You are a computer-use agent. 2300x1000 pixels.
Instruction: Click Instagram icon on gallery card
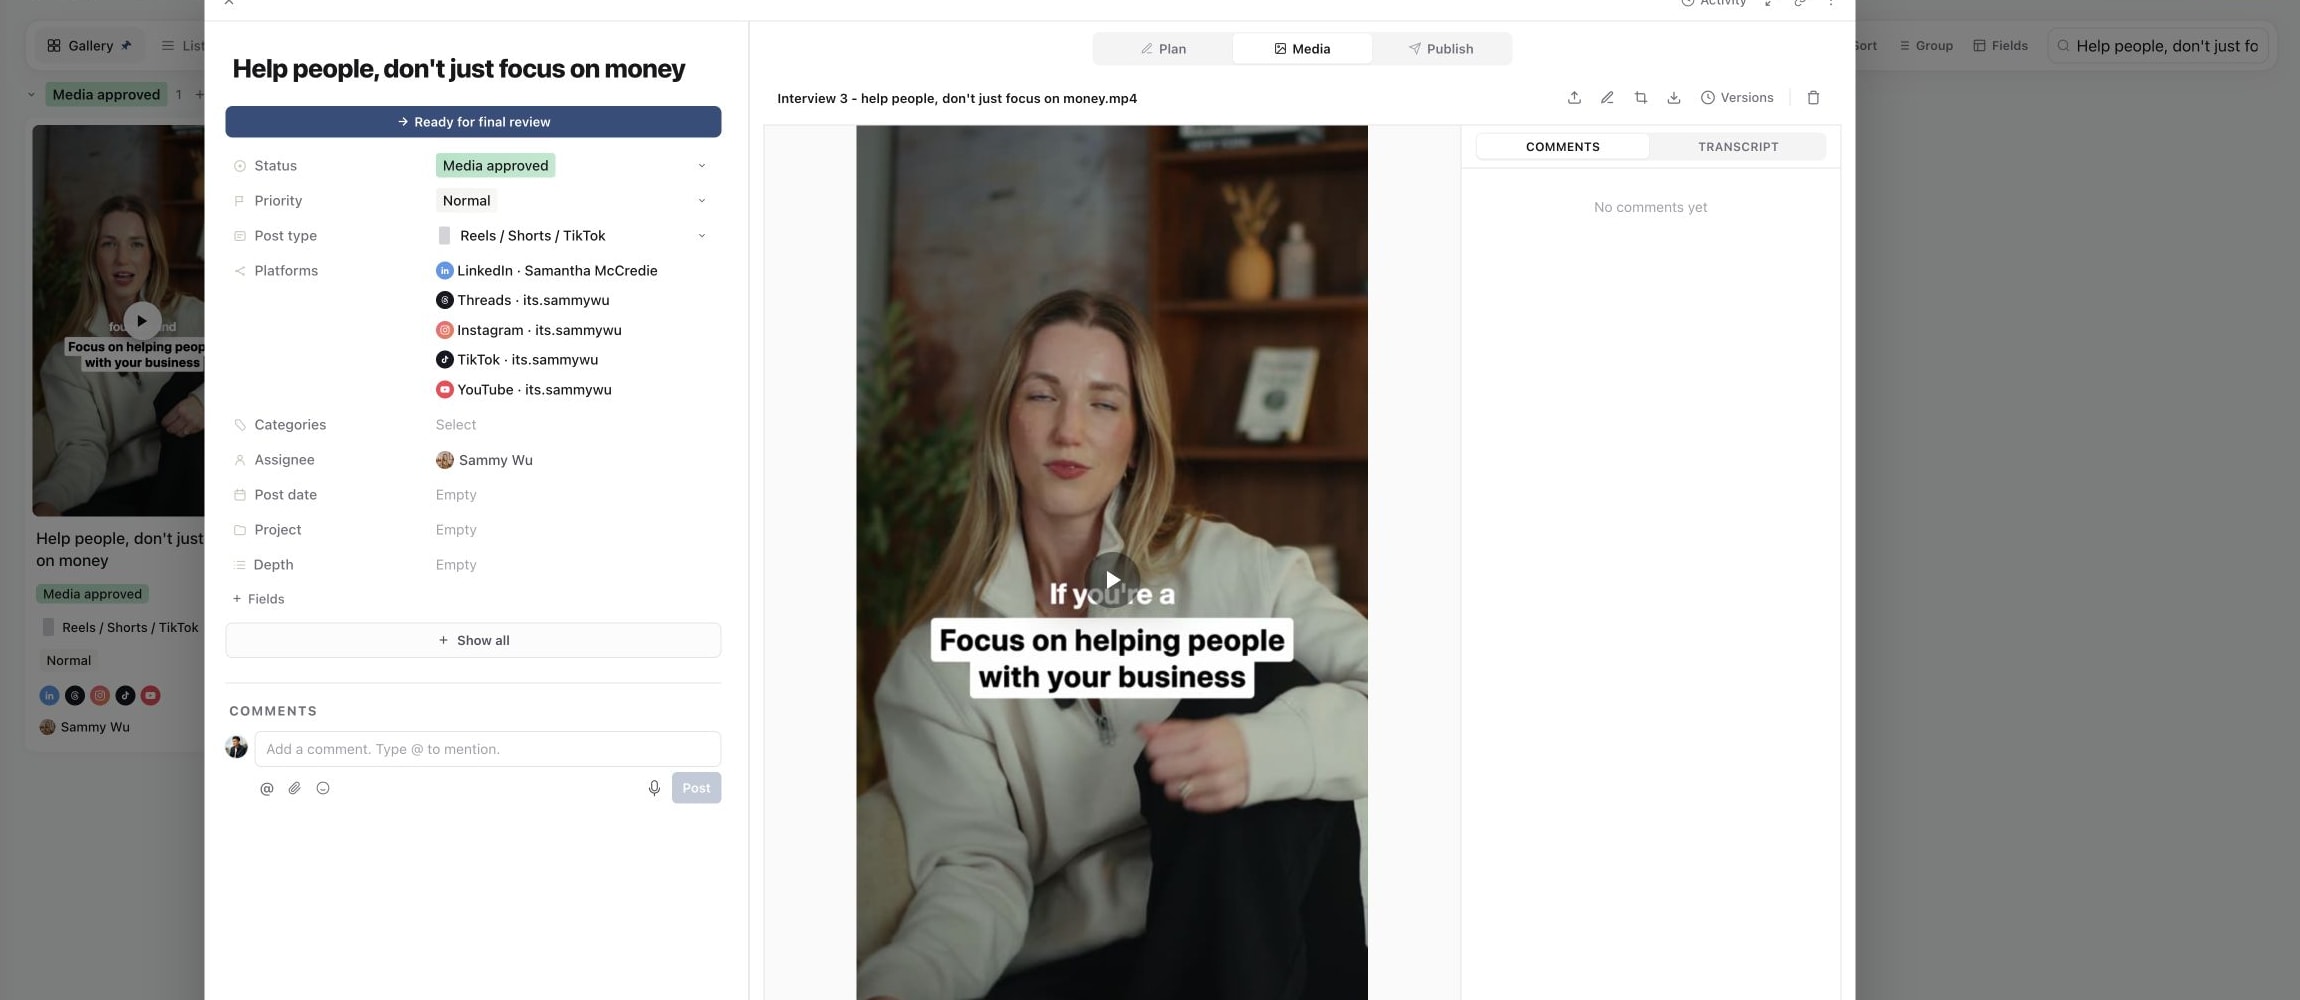tap(100, 695)
